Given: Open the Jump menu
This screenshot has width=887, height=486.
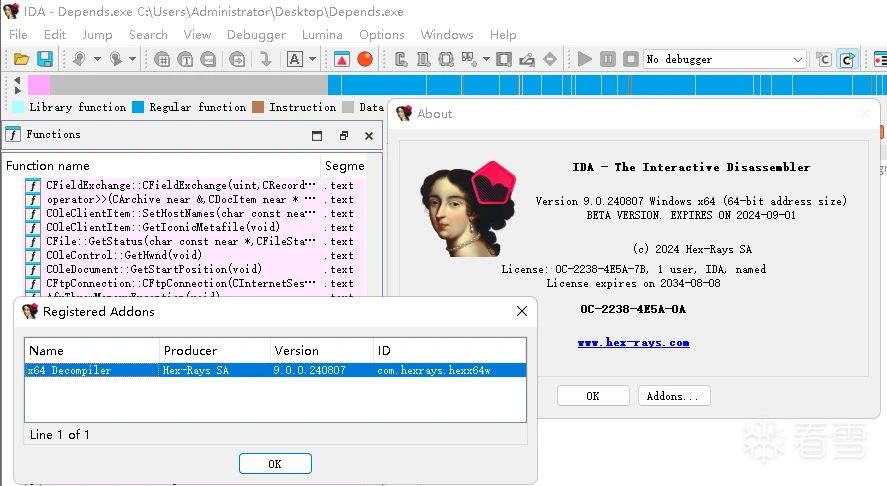Looking at the screenshot, I should click(x=97, y=35).
